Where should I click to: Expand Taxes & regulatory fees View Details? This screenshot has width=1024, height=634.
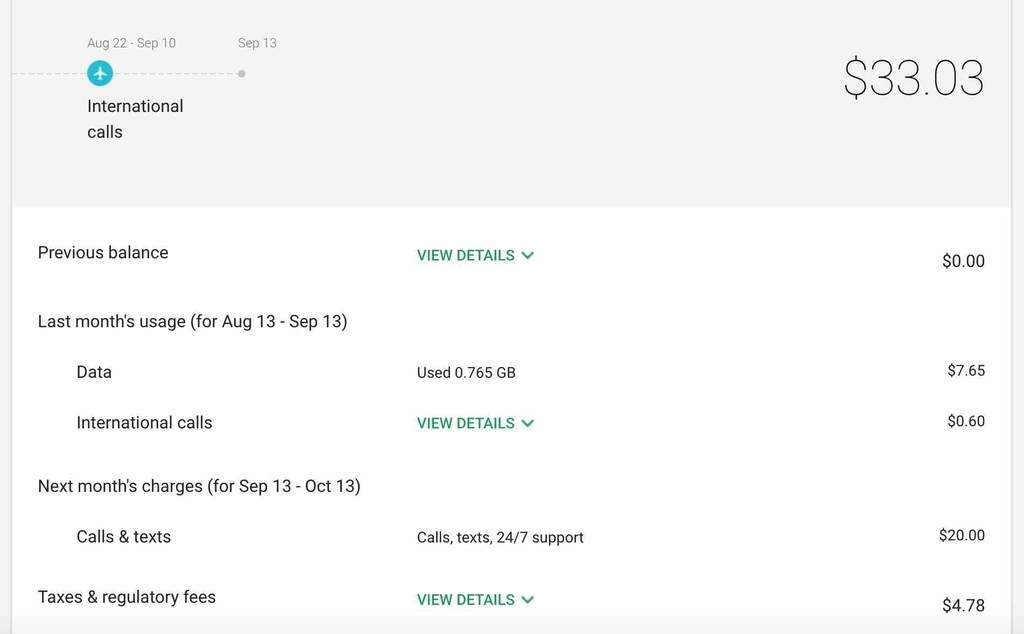[475, 599]
